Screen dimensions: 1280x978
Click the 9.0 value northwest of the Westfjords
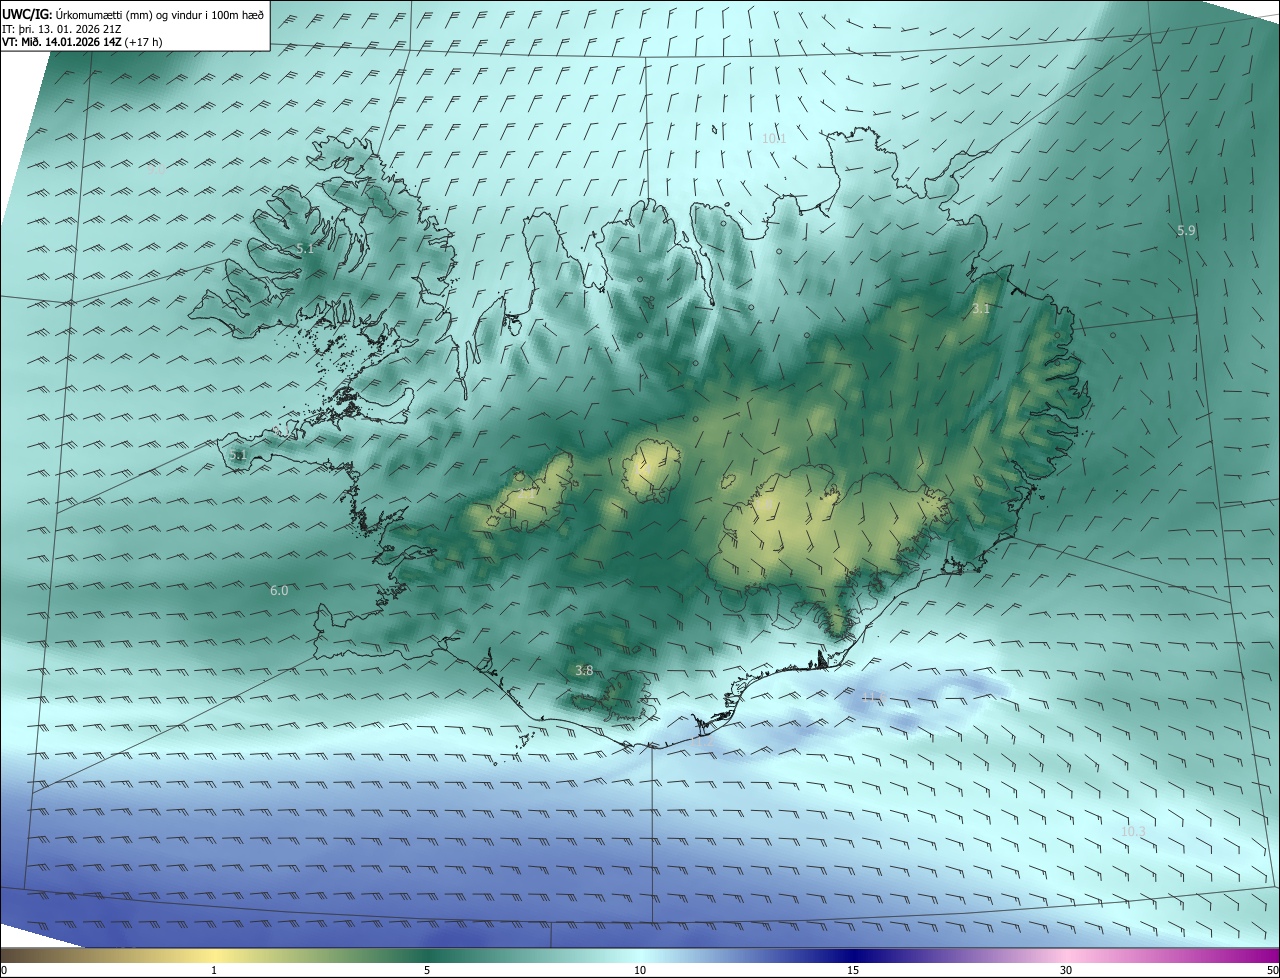pos(156,169)
